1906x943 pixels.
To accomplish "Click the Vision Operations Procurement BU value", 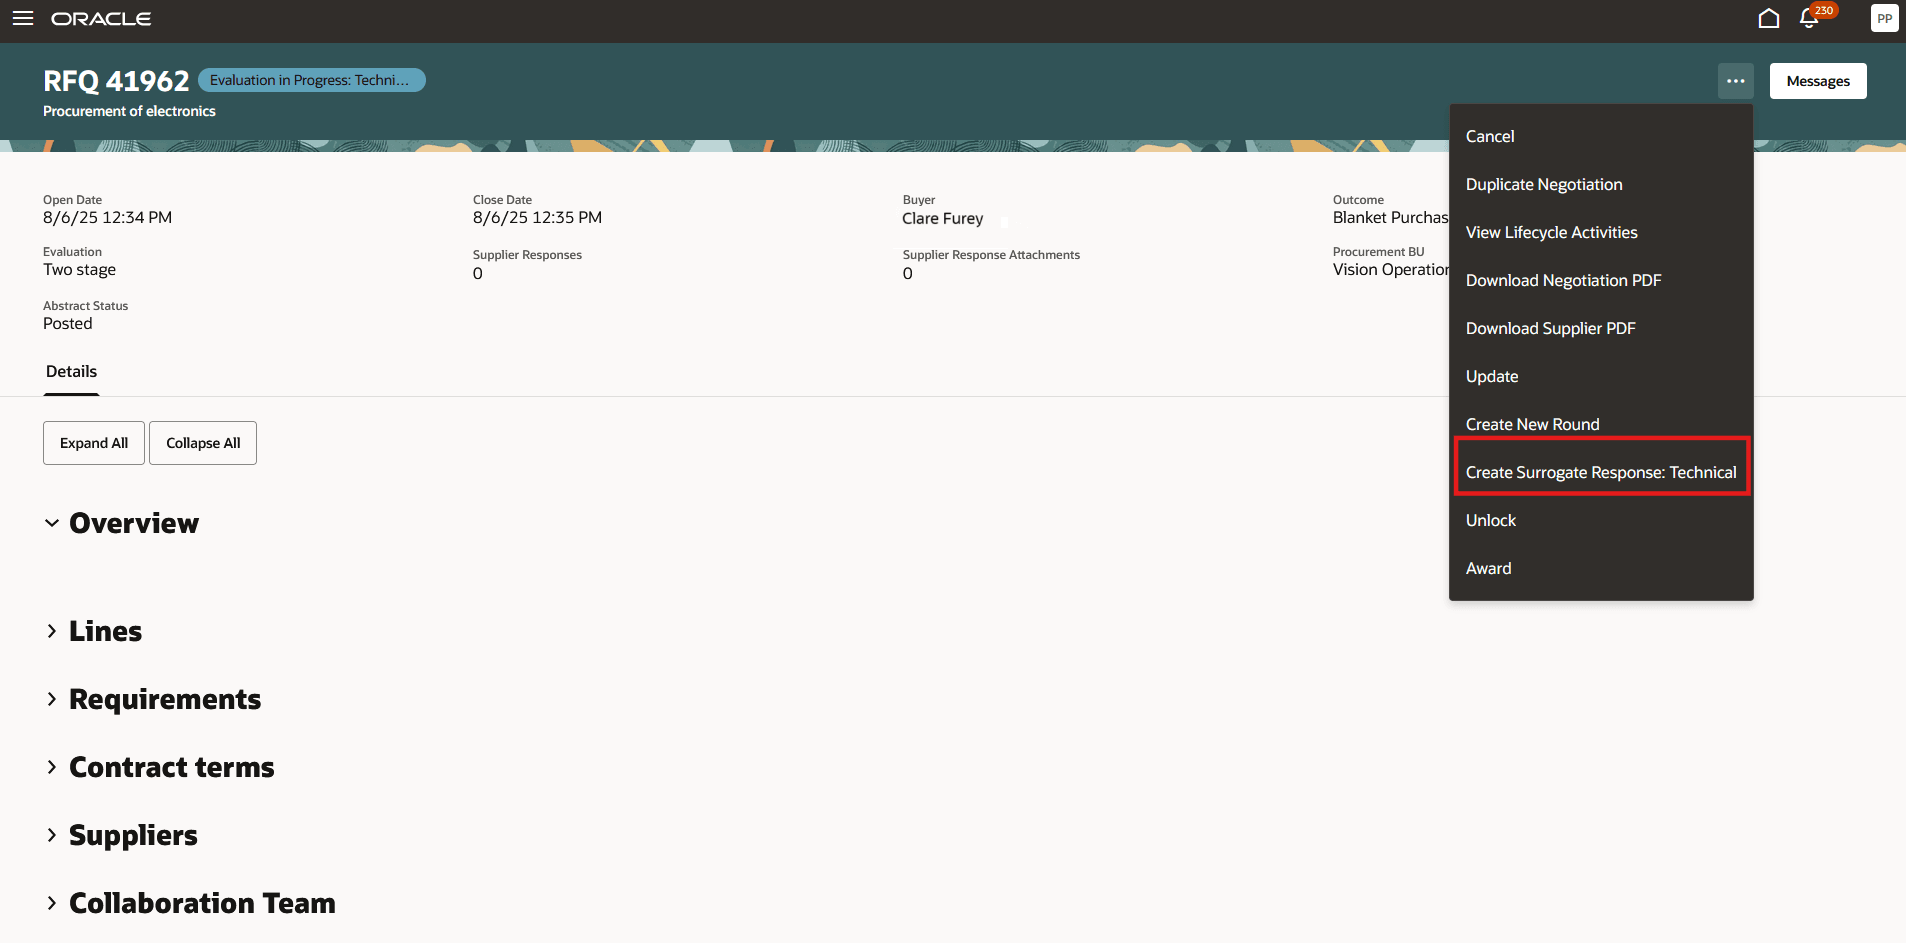I will (x=1391, y=269).
